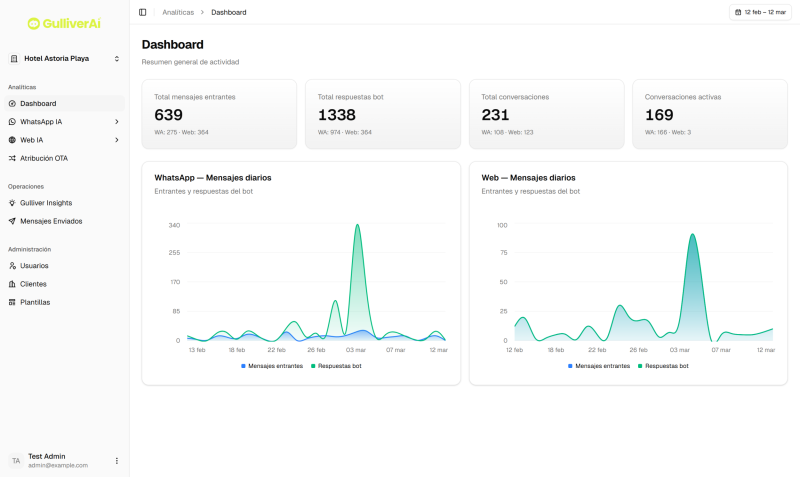Expand the Web IA submenu chevron
Screen dimensions: 800x477
[x=117, y=140]
